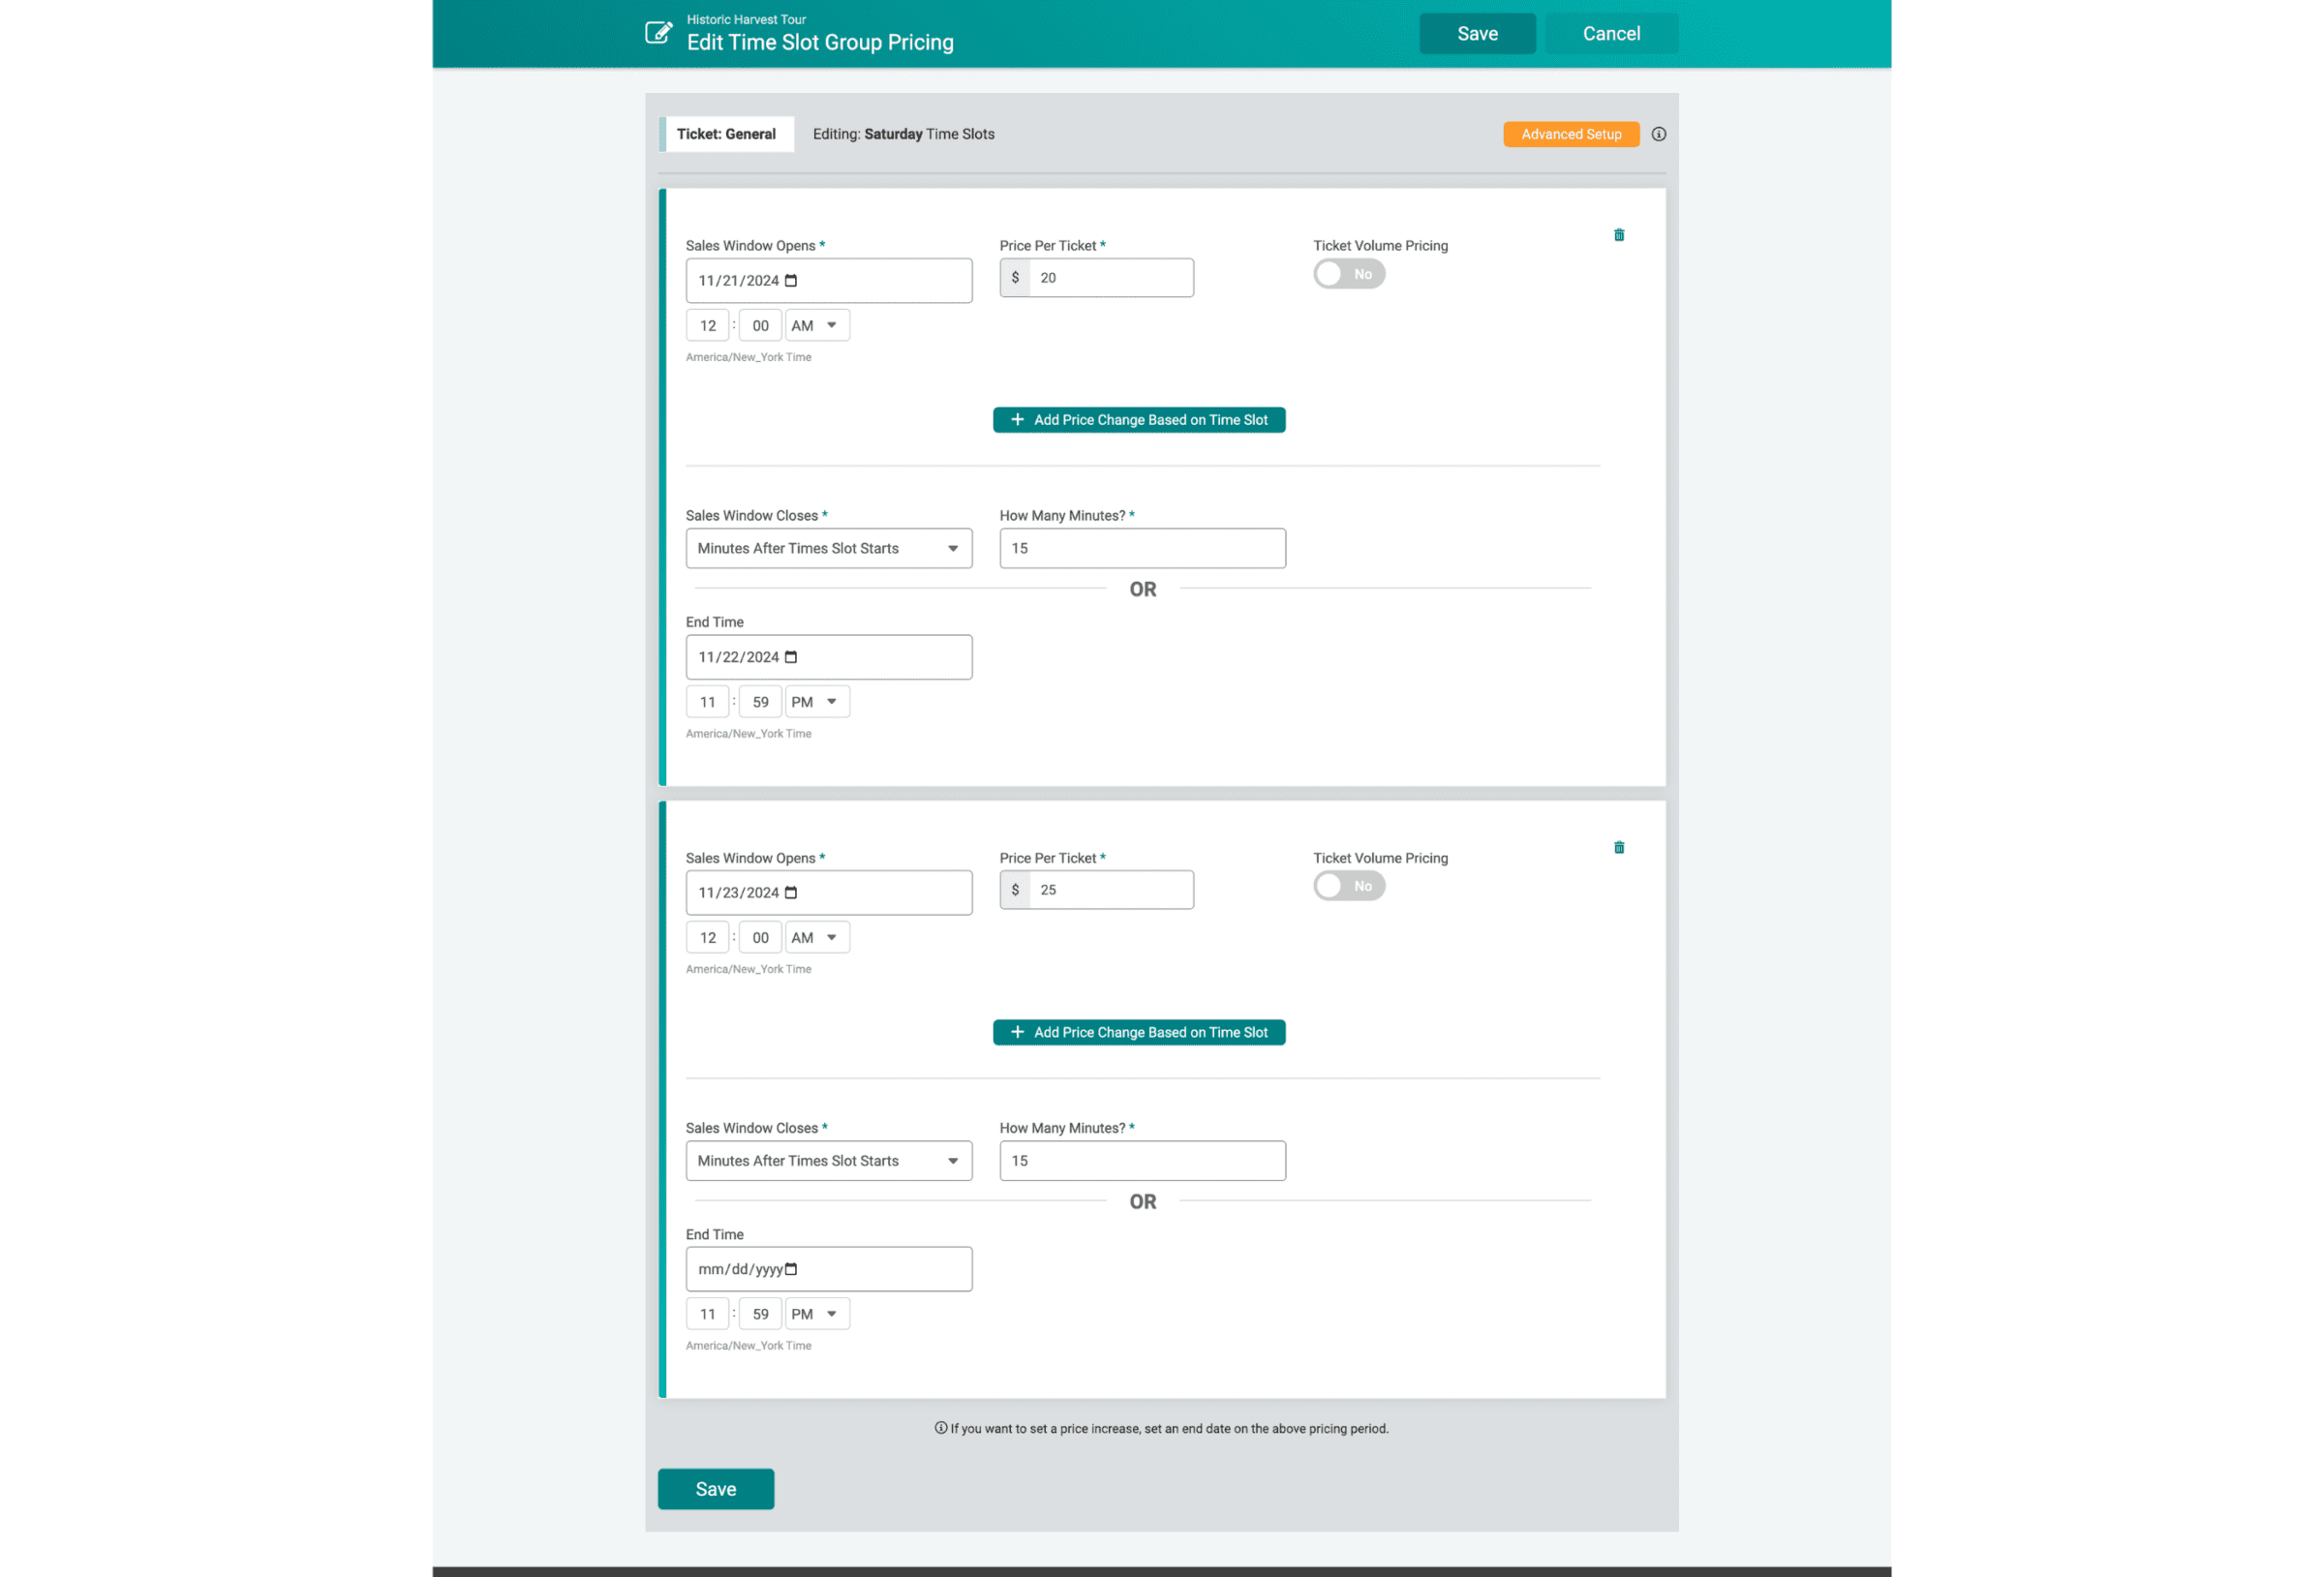Delete the first pricing period via trash icon
Image resolution: width=2324 pixels, height=1577 pixels.
(x=1620, y=234)
